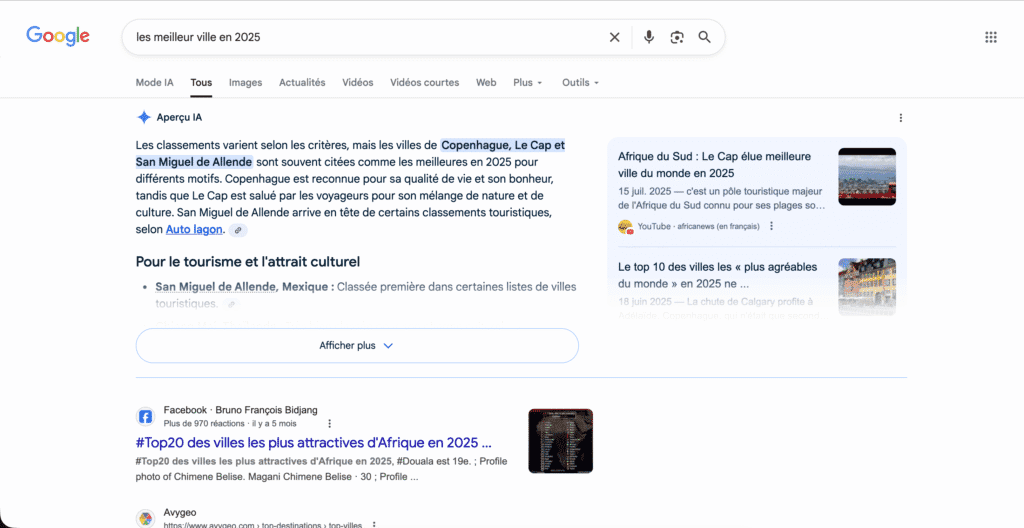The height and width of the screenshot is (528, 1024).
Task: Click top 10 villes article thumbnail
Action: pyautogui.click(x=867, y=286)
